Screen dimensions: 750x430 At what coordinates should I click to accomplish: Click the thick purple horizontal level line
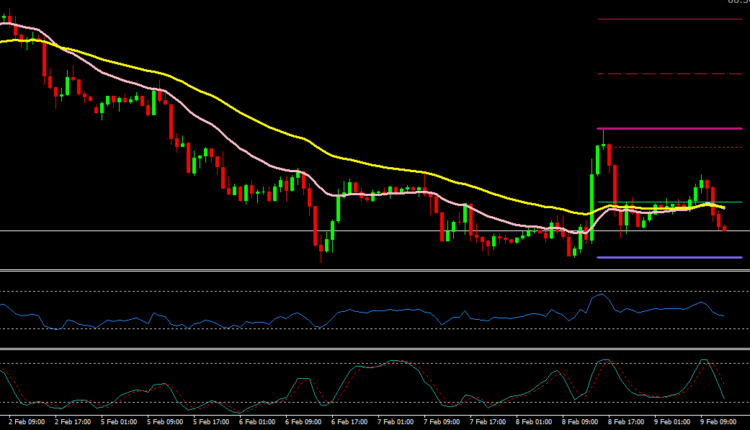pos(660,257)
